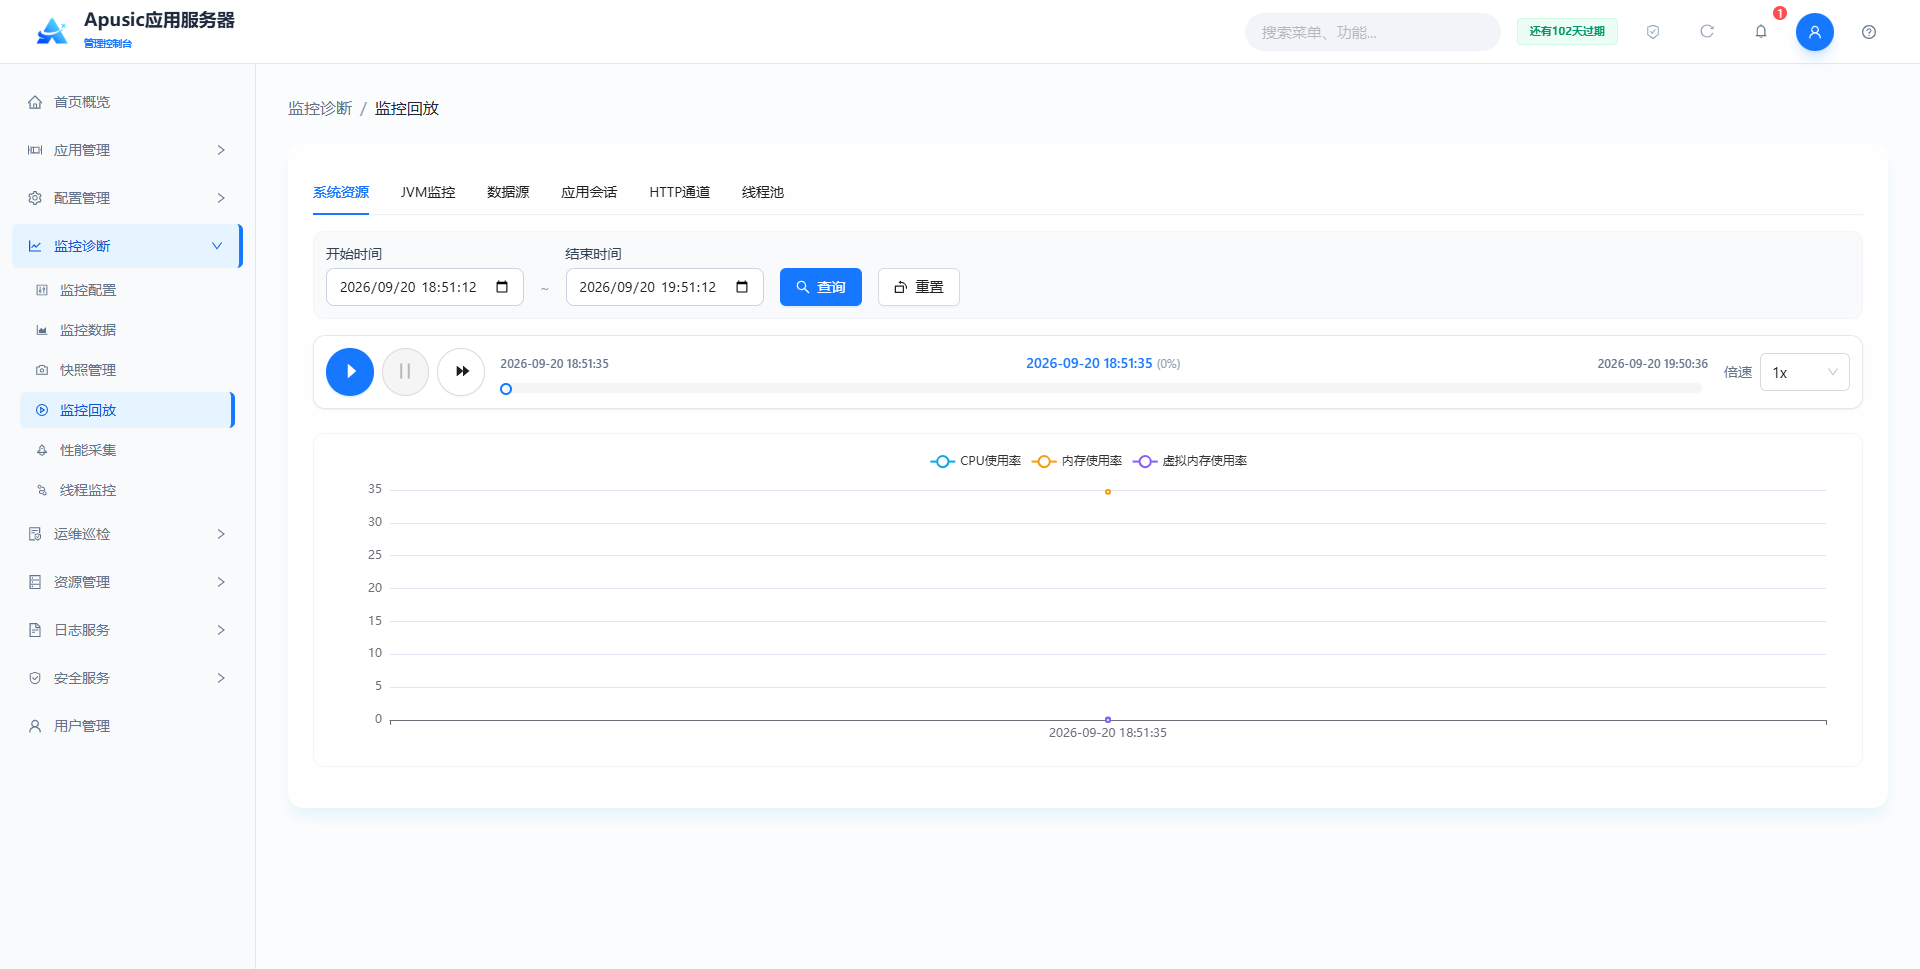Click the 重置 reset button
The height and width of the screenshot is (969, 1920).
point(919,287)
